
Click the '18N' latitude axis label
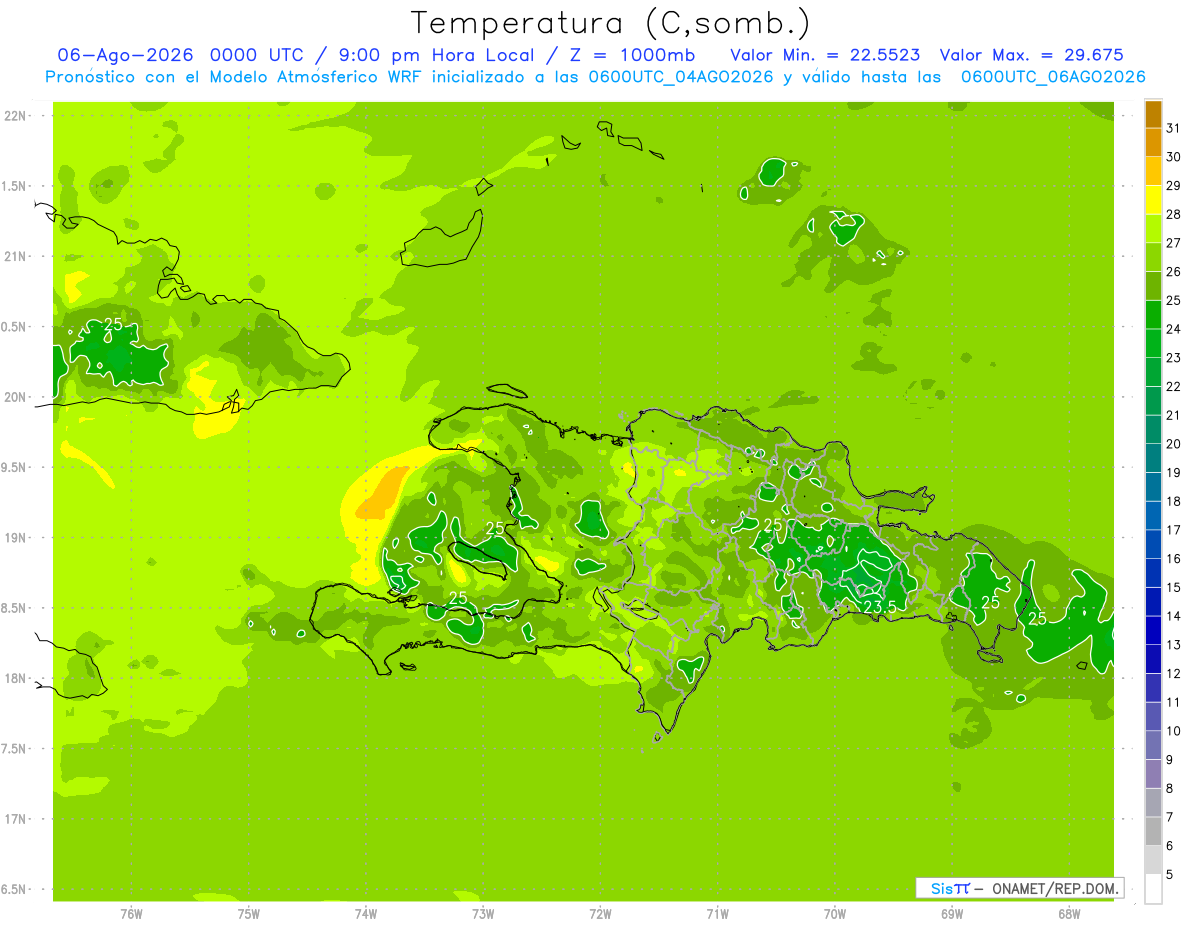(15, 678)
